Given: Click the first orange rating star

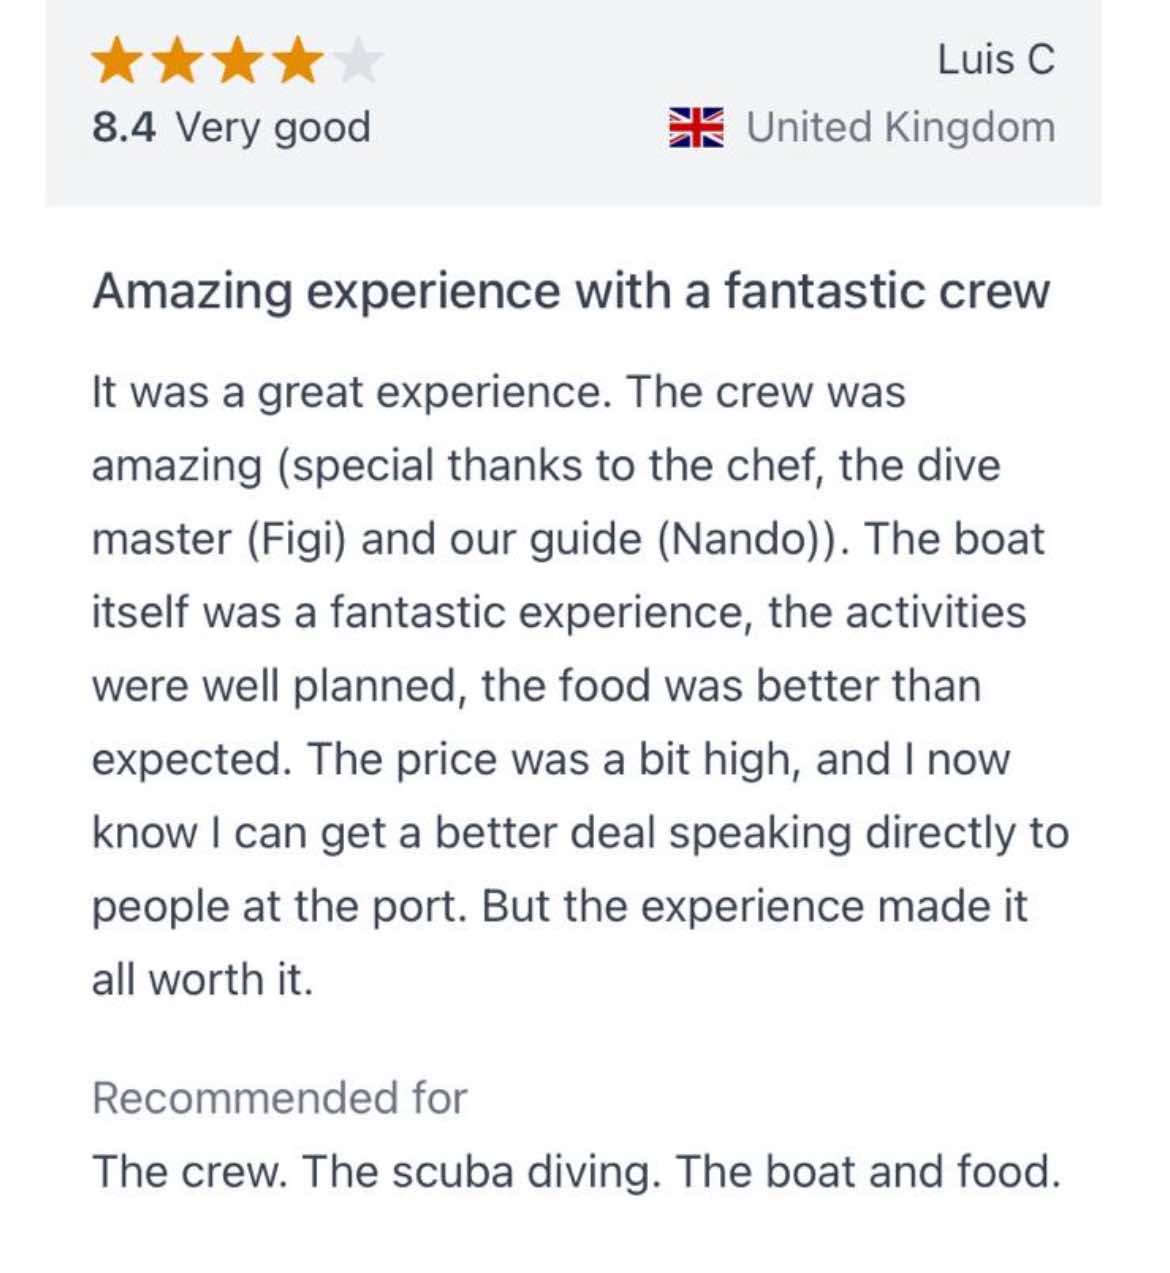Looking at the screenshot, I should point(119,60).
